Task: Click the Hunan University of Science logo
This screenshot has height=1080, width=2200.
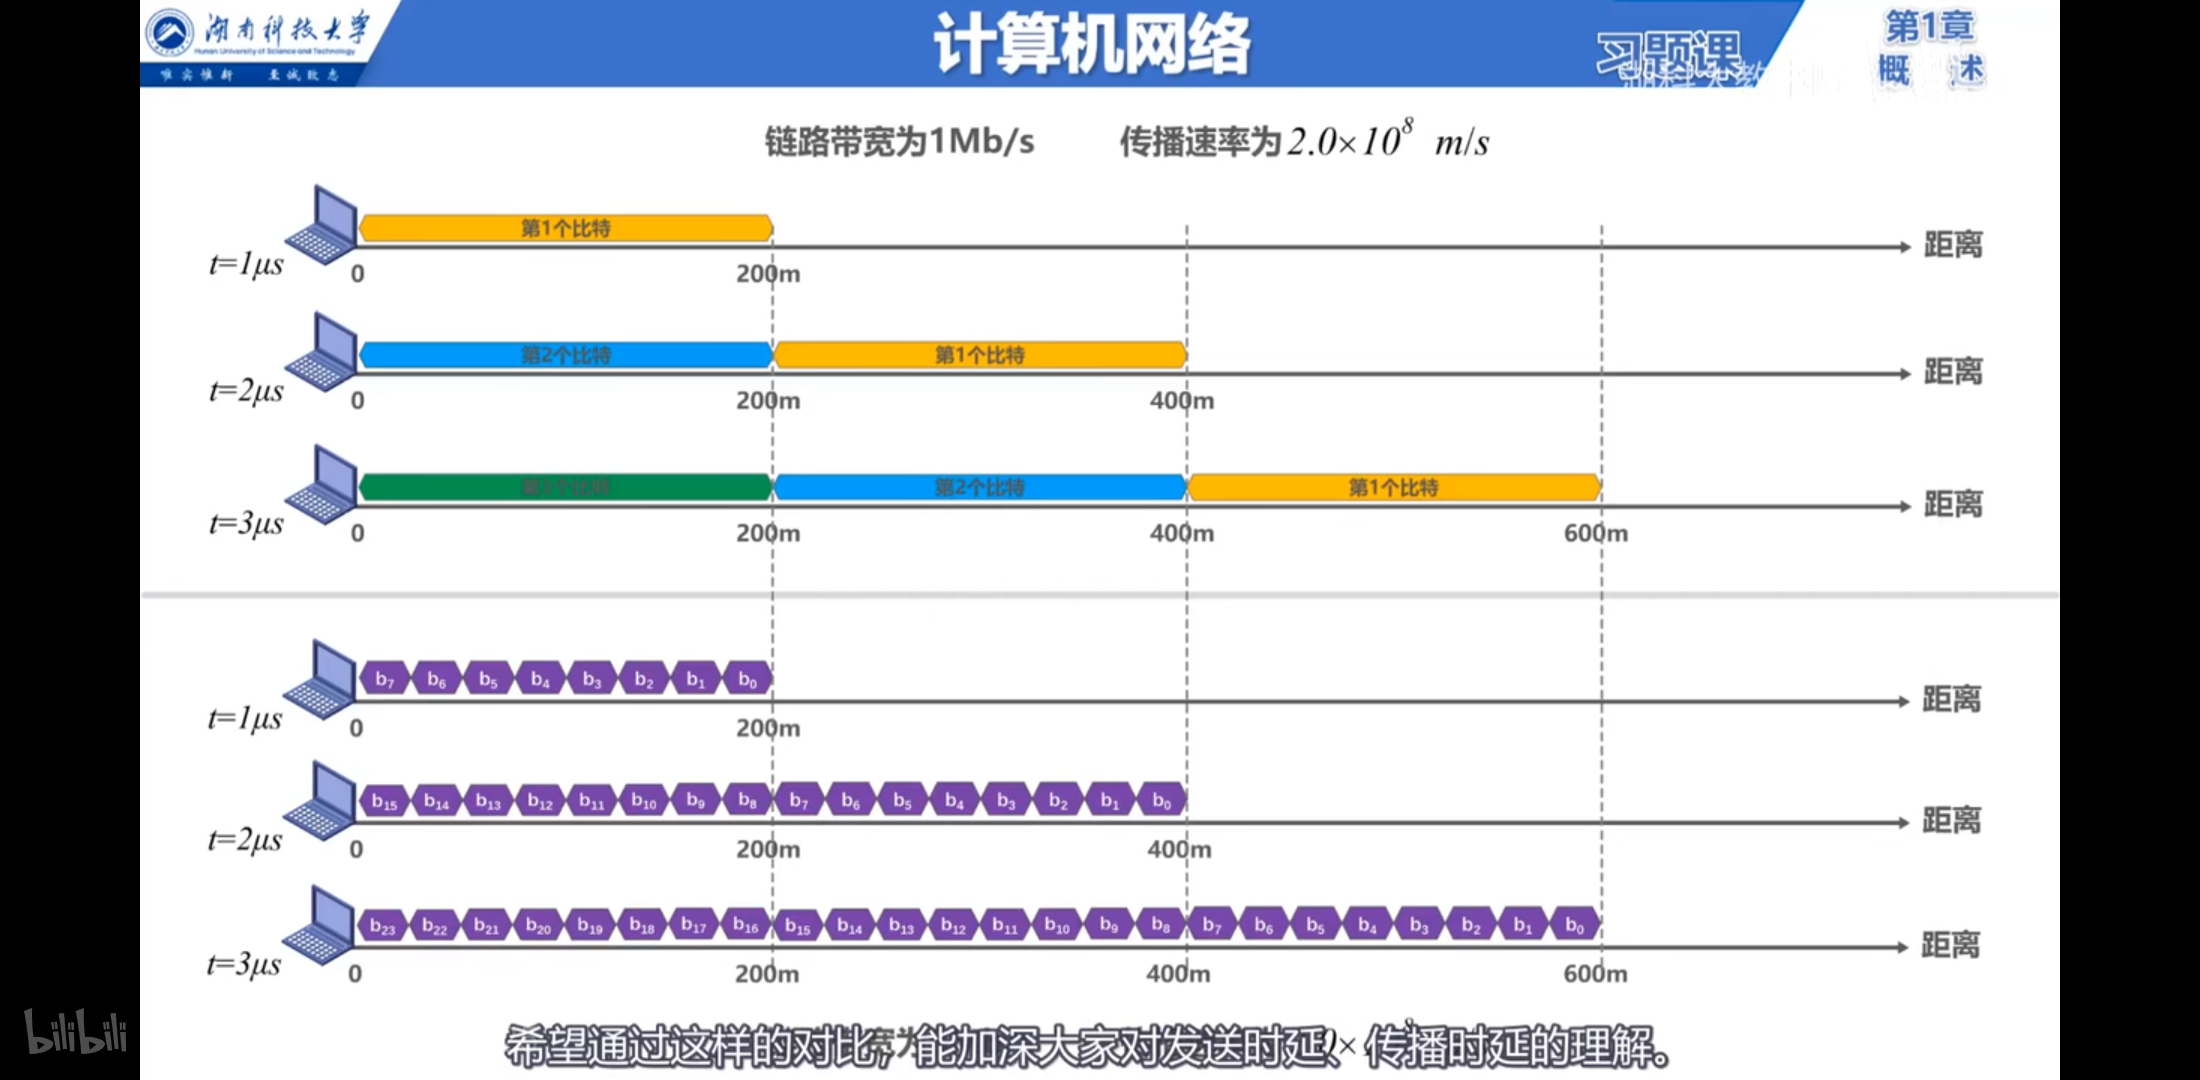Action: coord(166,31)
